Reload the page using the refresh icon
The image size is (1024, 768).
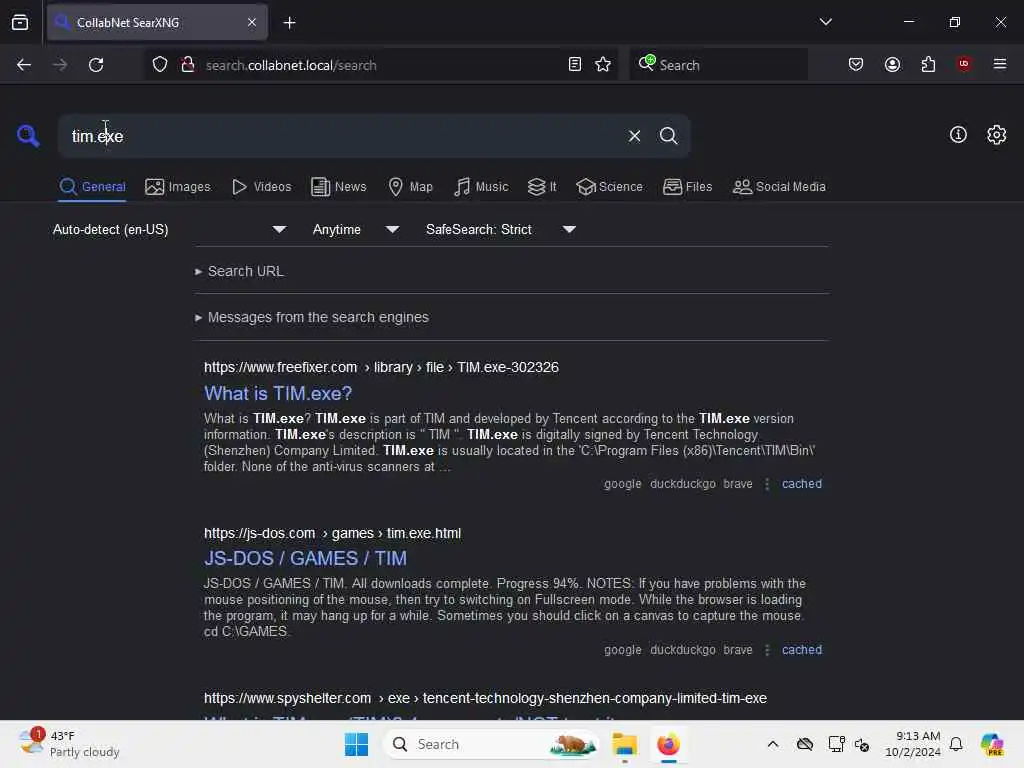pyautogui.click(x=96, y=65)
